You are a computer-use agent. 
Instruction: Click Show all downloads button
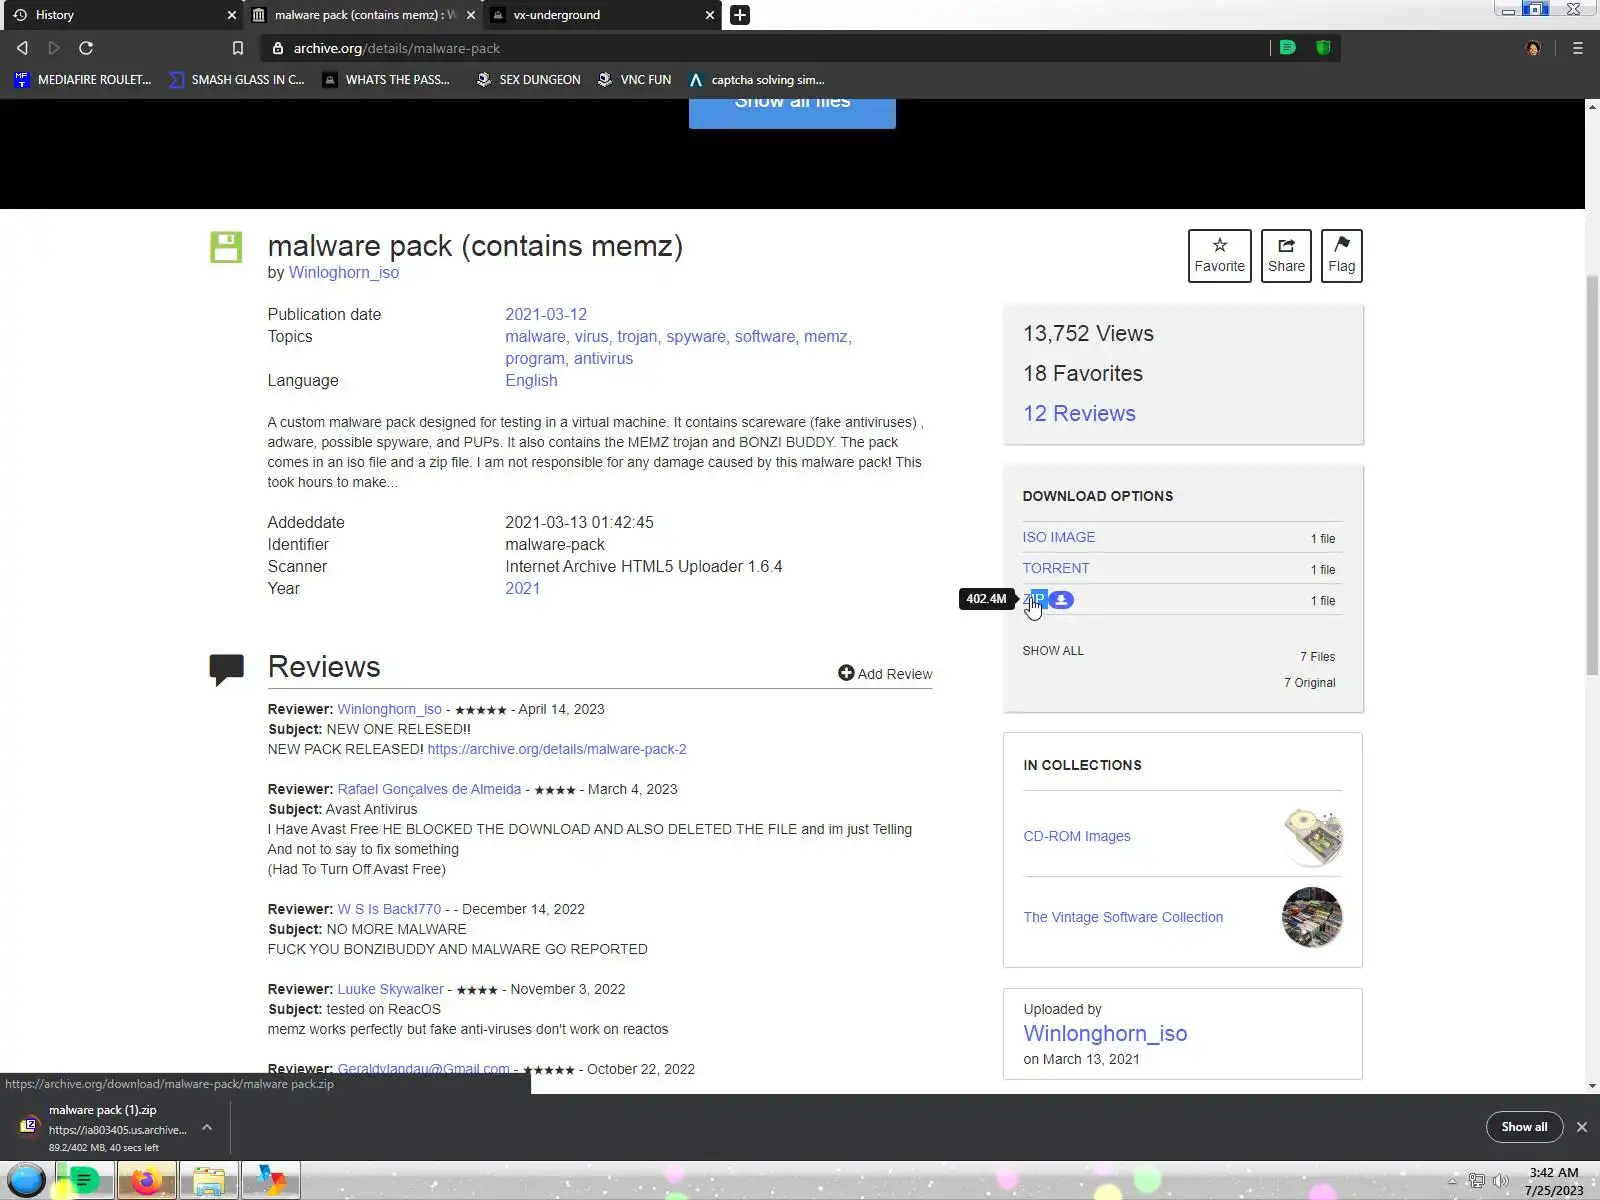[x=1524, y=1127]
